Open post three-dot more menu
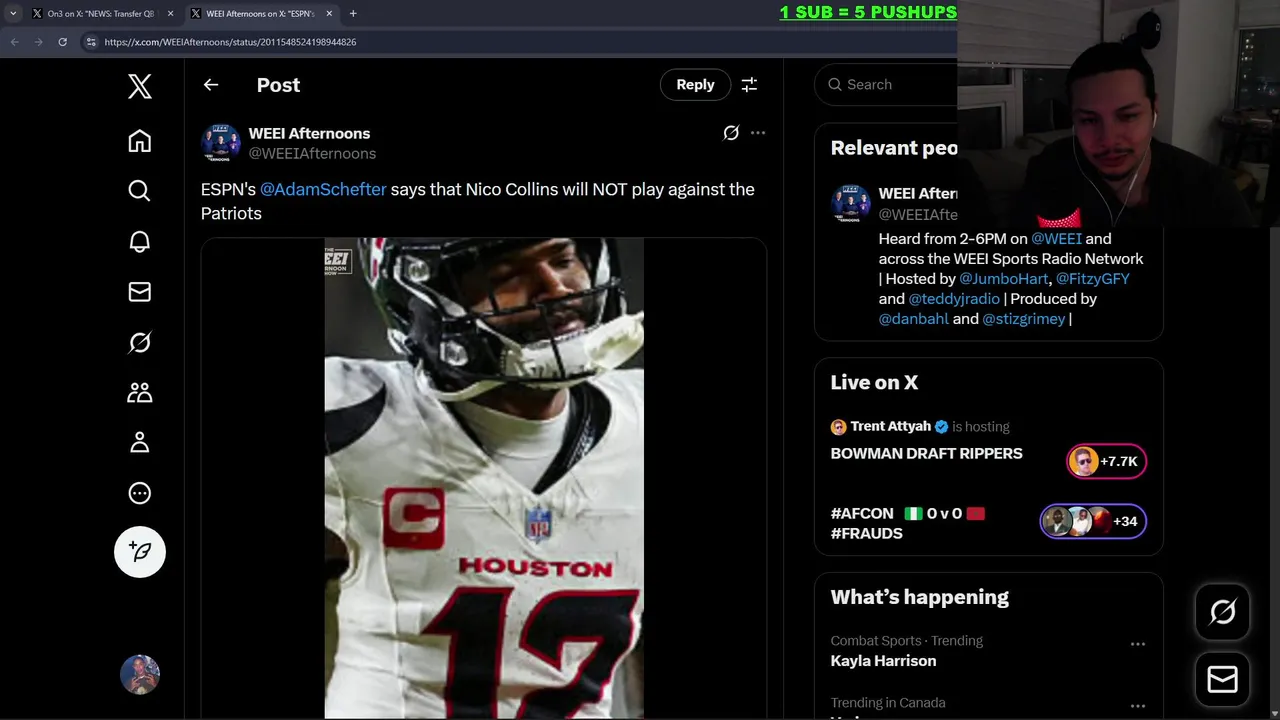Image resolution: width=1280 pixels, height=720 pixels. [x=758, y=133]
